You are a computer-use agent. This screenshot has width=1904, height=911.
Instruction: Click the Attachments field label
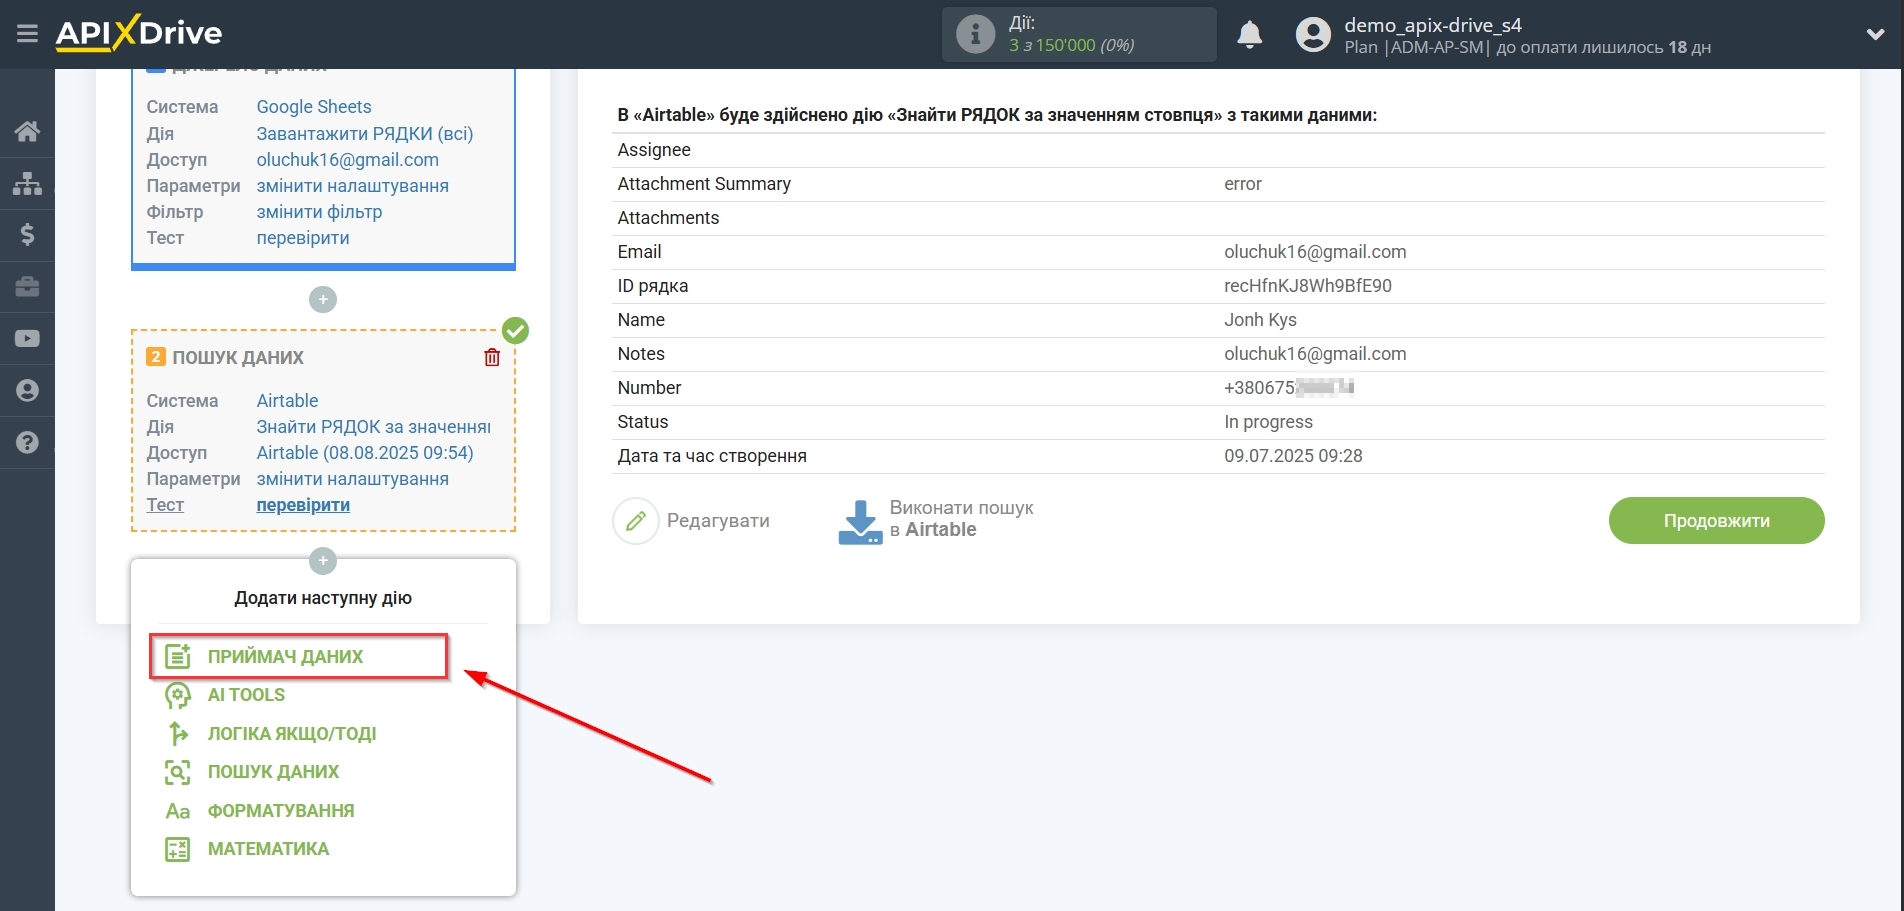tap(668, 218)
